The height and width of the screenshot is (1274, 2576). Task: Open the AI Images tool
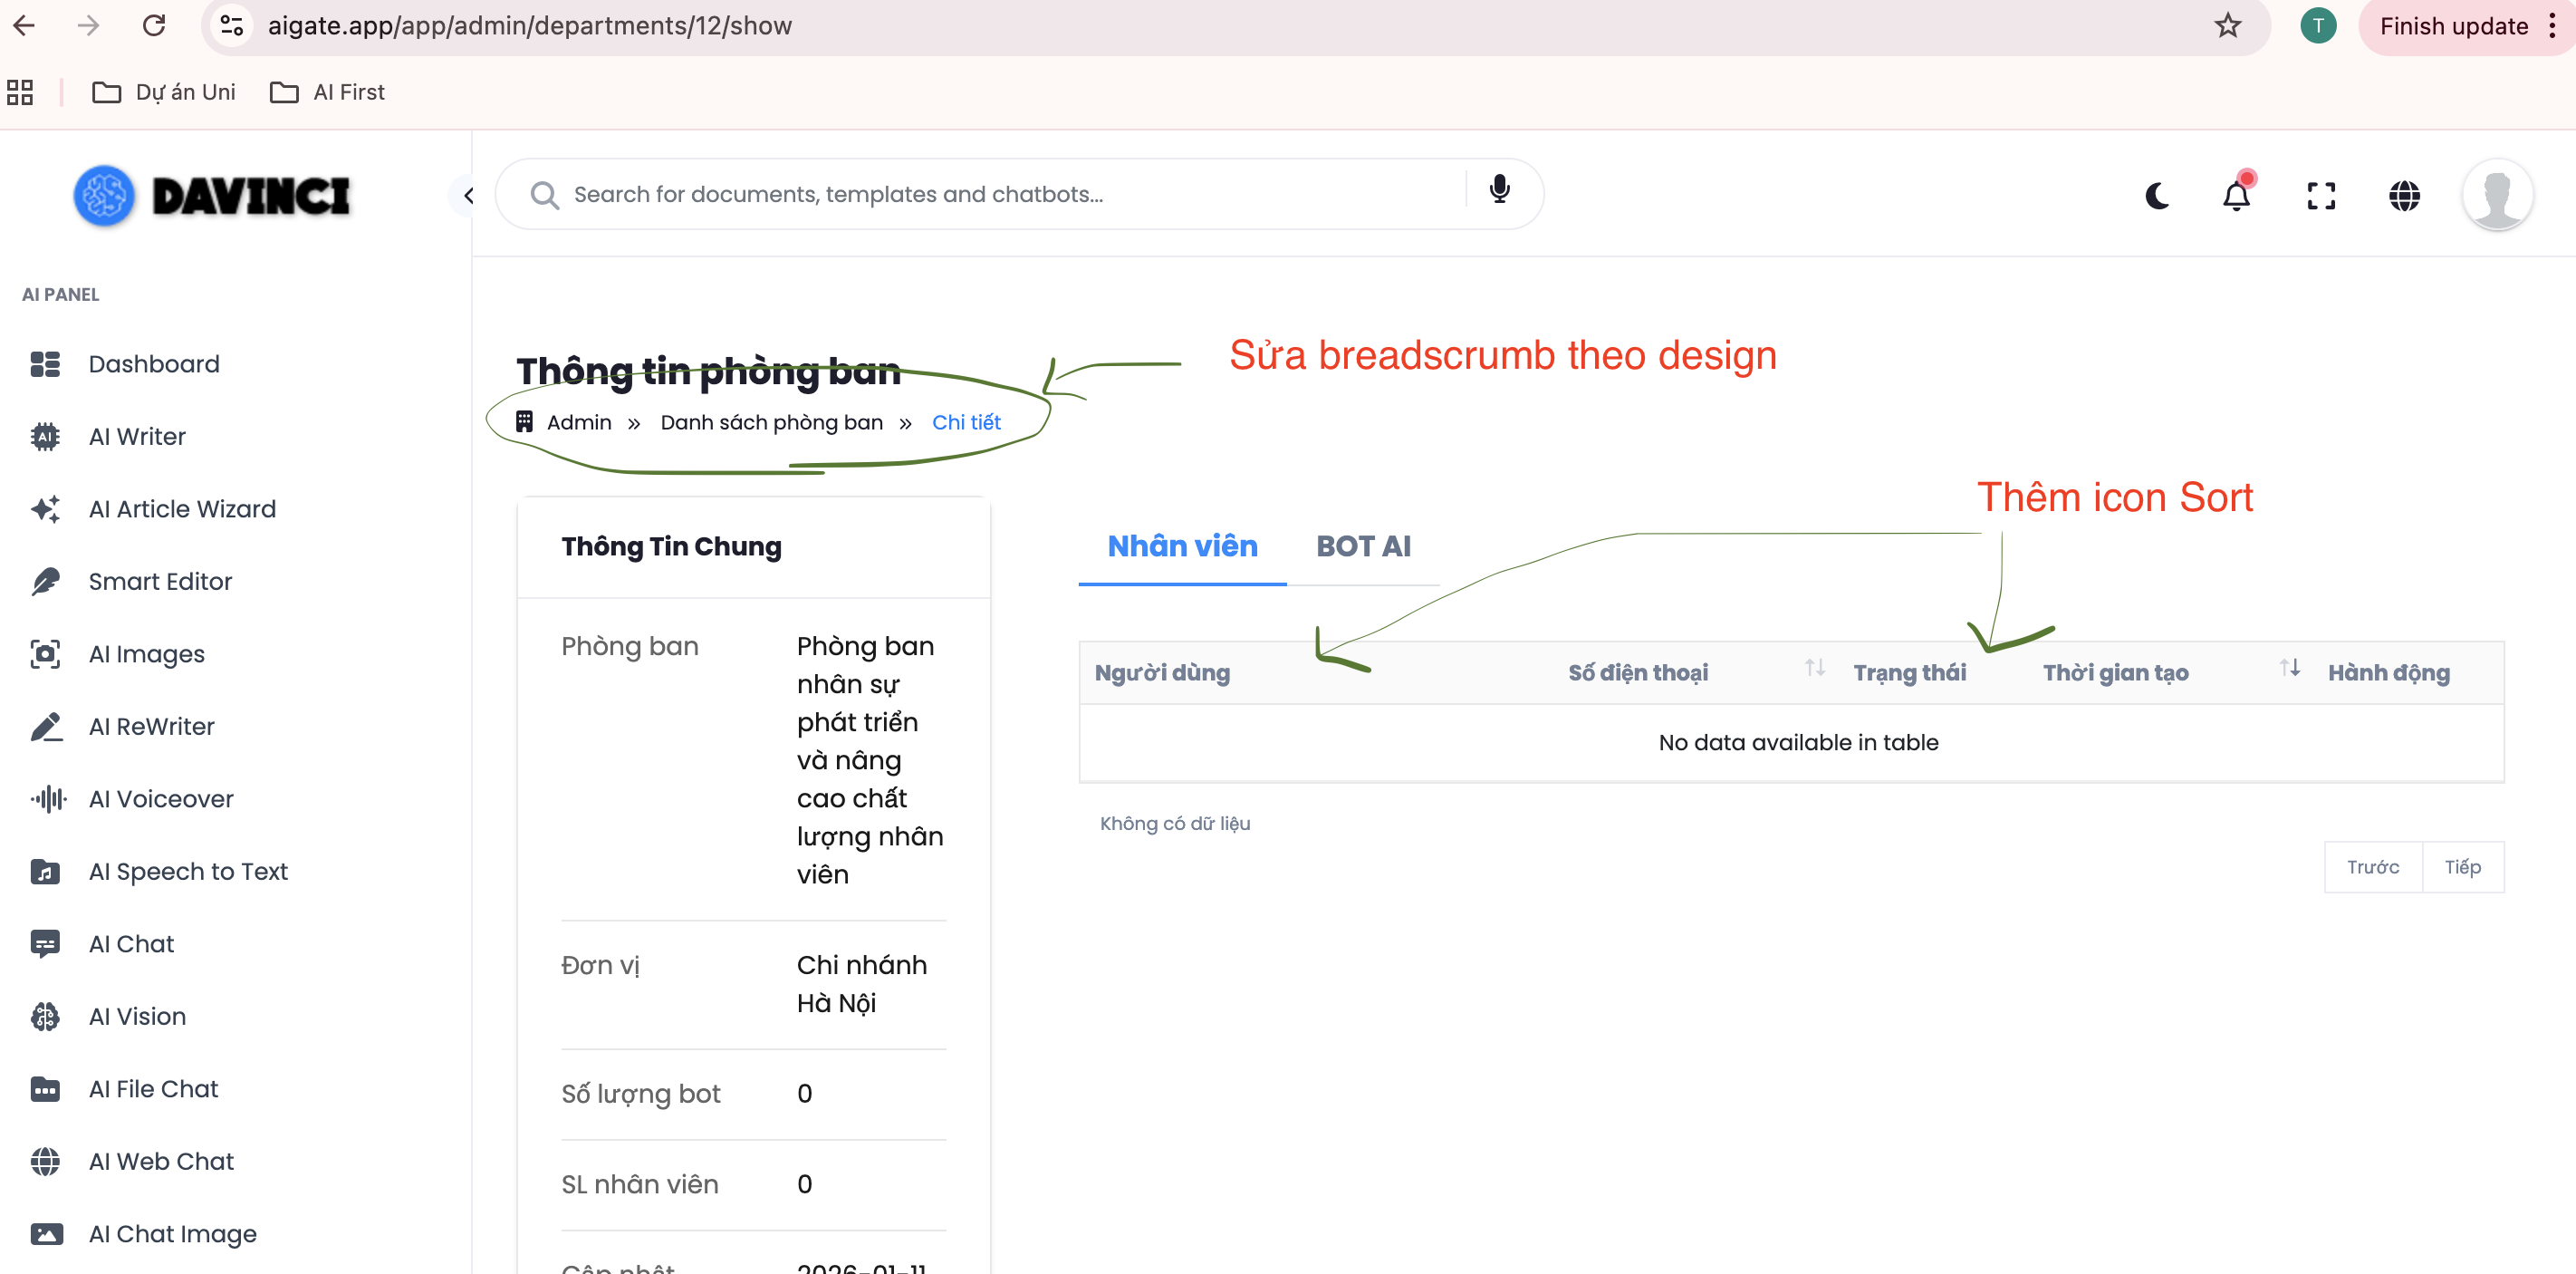coord(146,654)
